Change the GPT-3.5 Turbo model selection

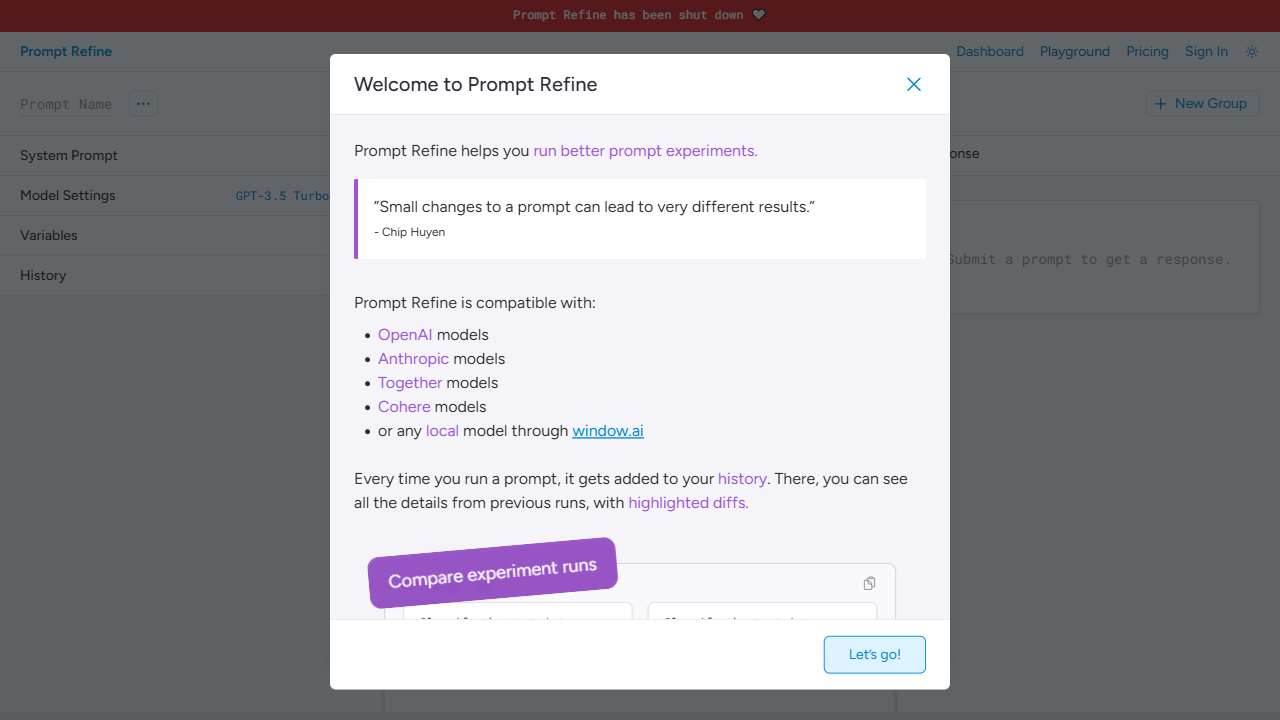(283, 195)
